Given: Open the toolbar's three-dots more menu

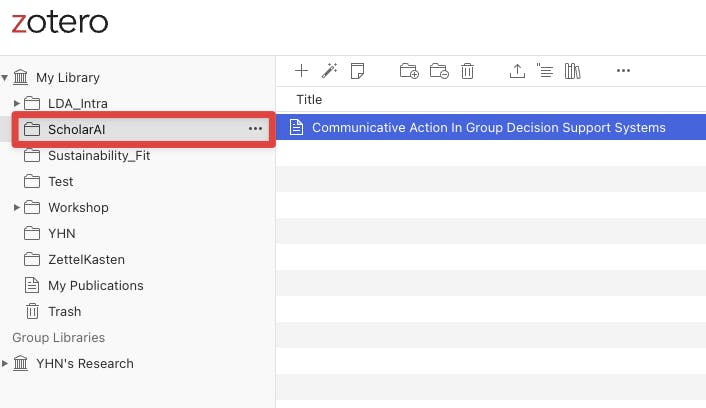Looking at the screenshot, I should pos(623,71).
